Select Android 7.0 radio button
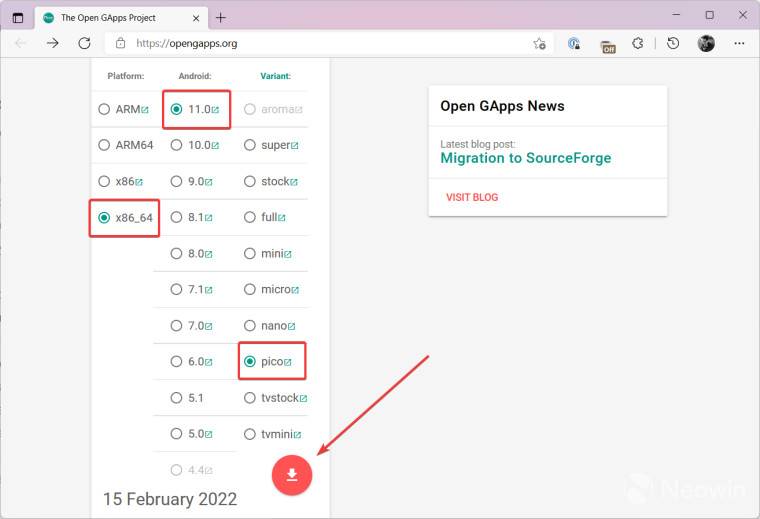Viewport: 760px width, 519px height. click(176, 326)
